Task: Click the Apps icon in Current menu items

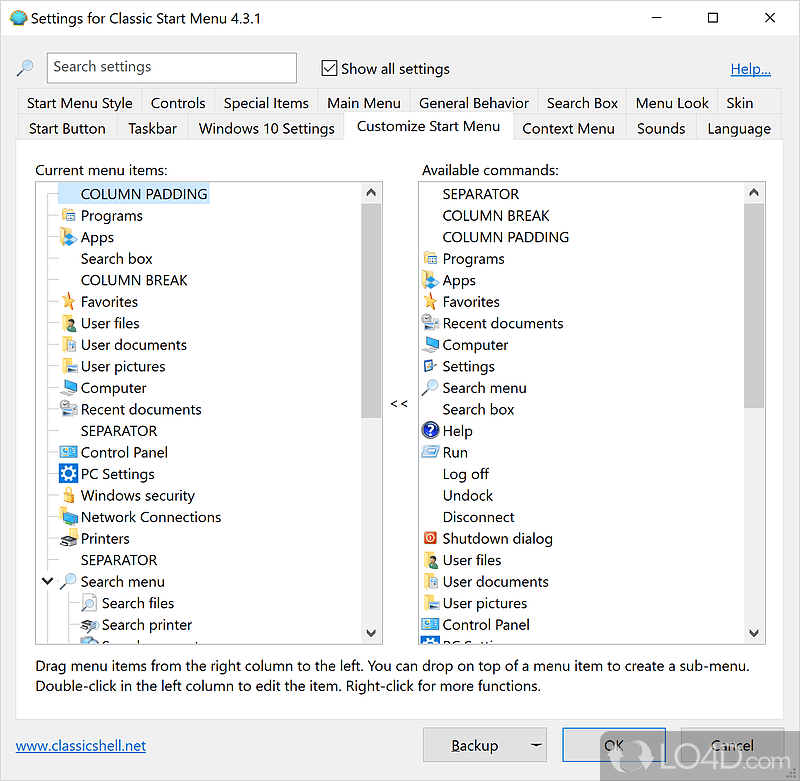Action: 68,237
